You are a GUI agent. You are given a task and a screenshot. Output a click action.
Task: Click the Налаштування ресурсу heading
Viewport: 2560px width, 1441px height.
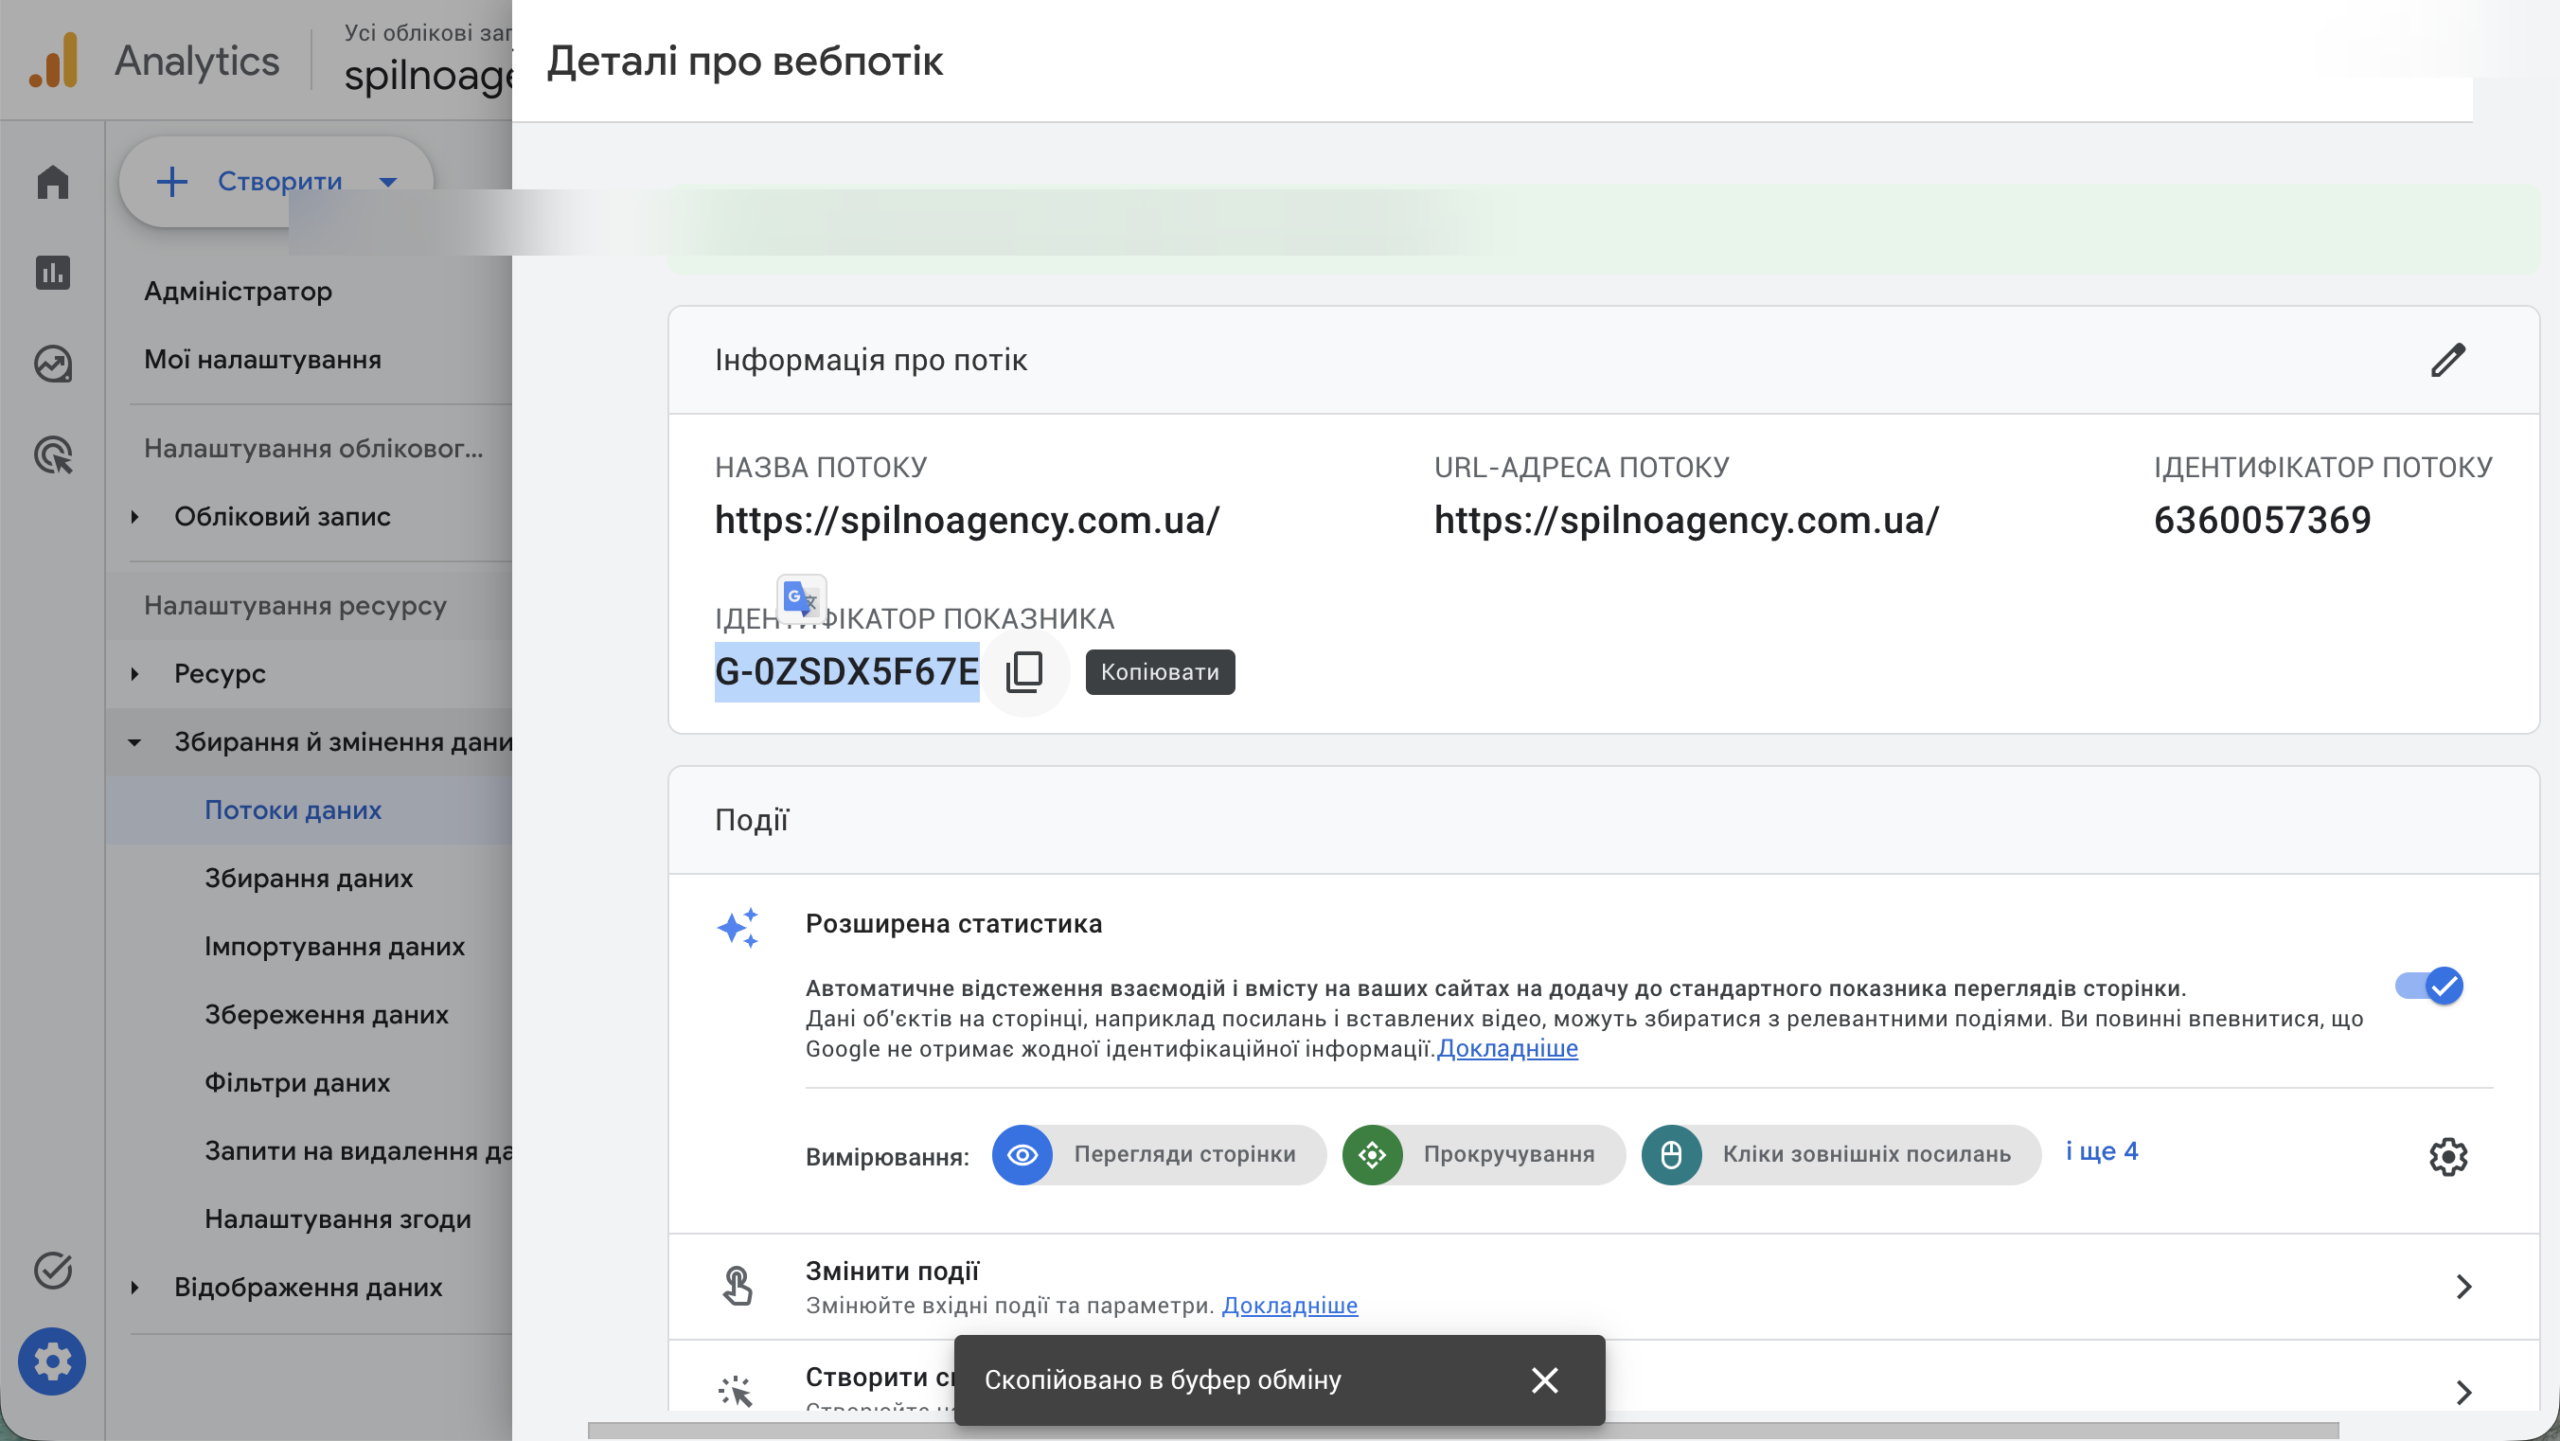click(x=295, y=606)
